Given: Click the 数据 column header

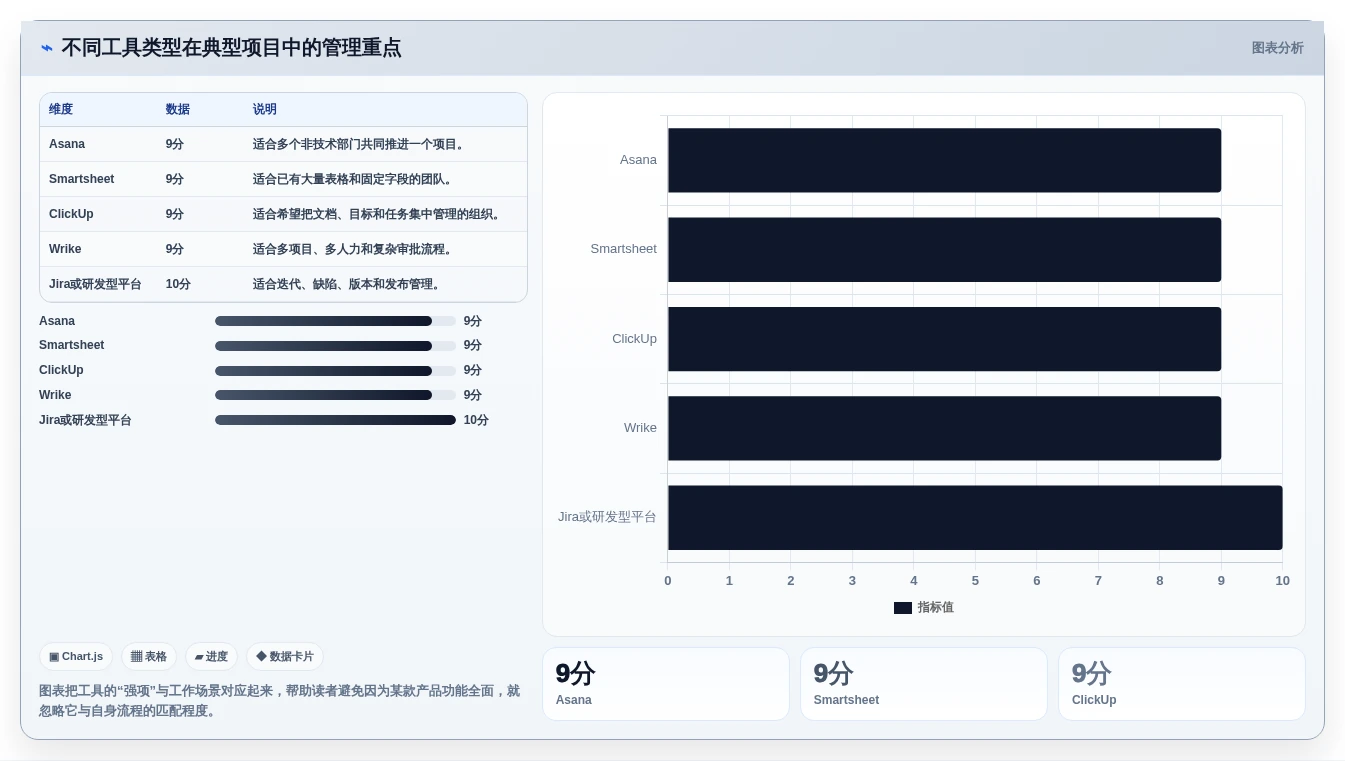Looking at the screenshot, I should pos(178,109).
